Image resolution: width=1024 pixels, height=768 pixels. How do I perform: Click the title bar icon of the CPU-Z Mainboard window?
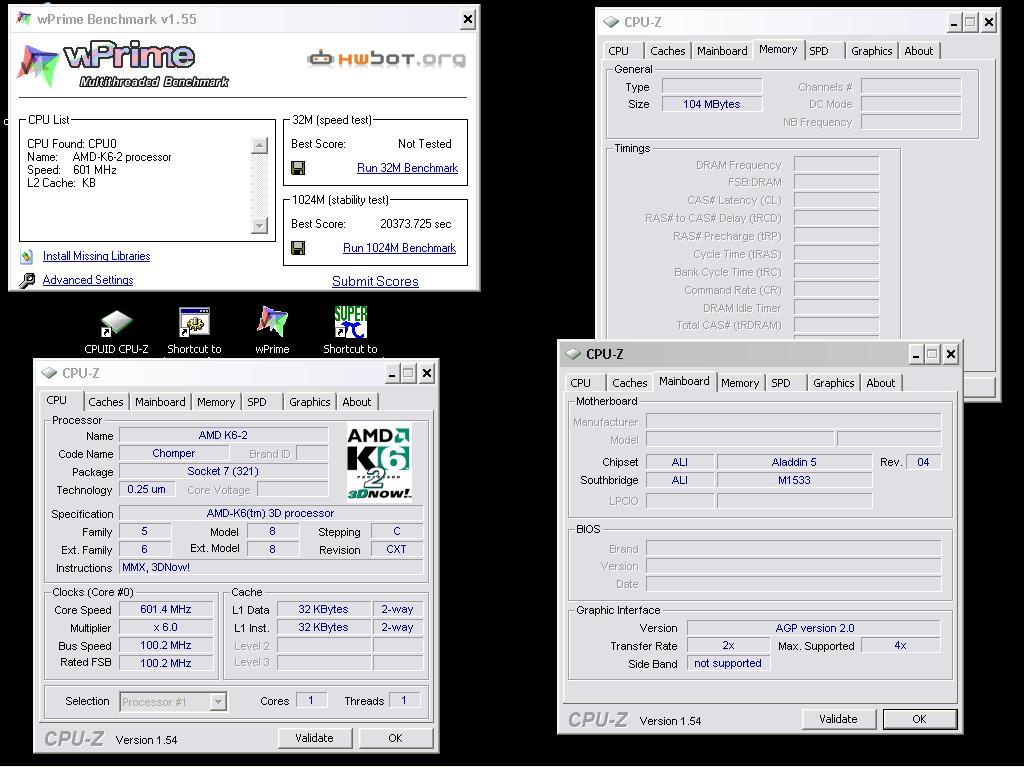pos(573,354)
